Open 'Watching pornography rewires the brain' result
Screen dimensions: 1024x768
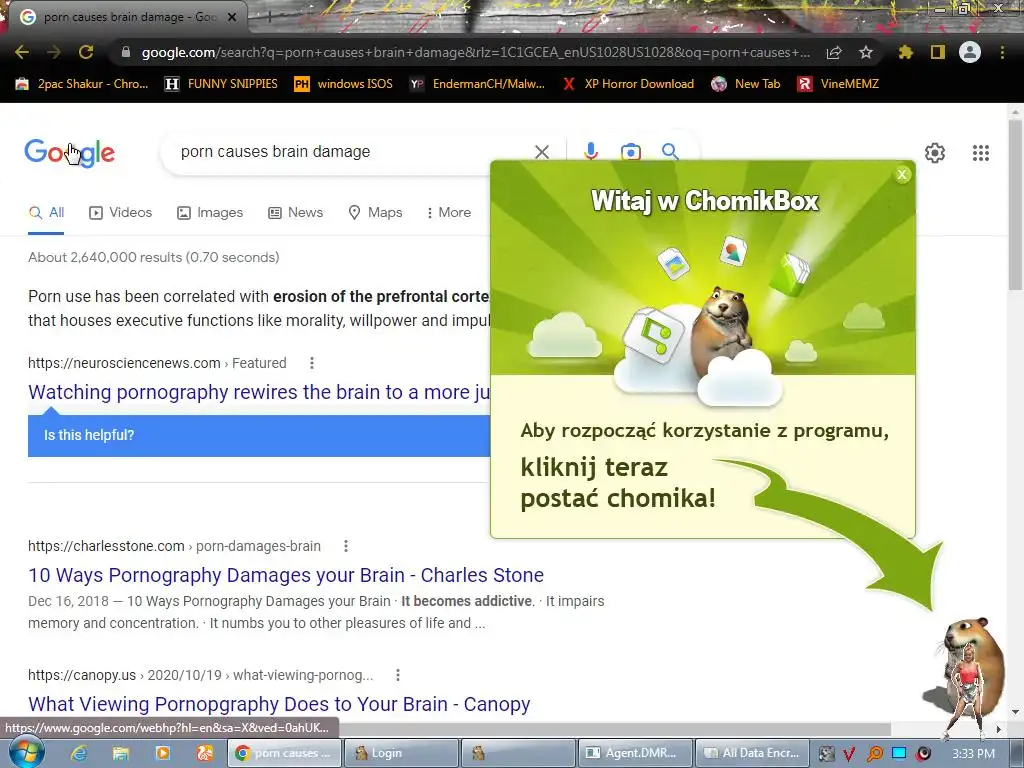(259, 392)
